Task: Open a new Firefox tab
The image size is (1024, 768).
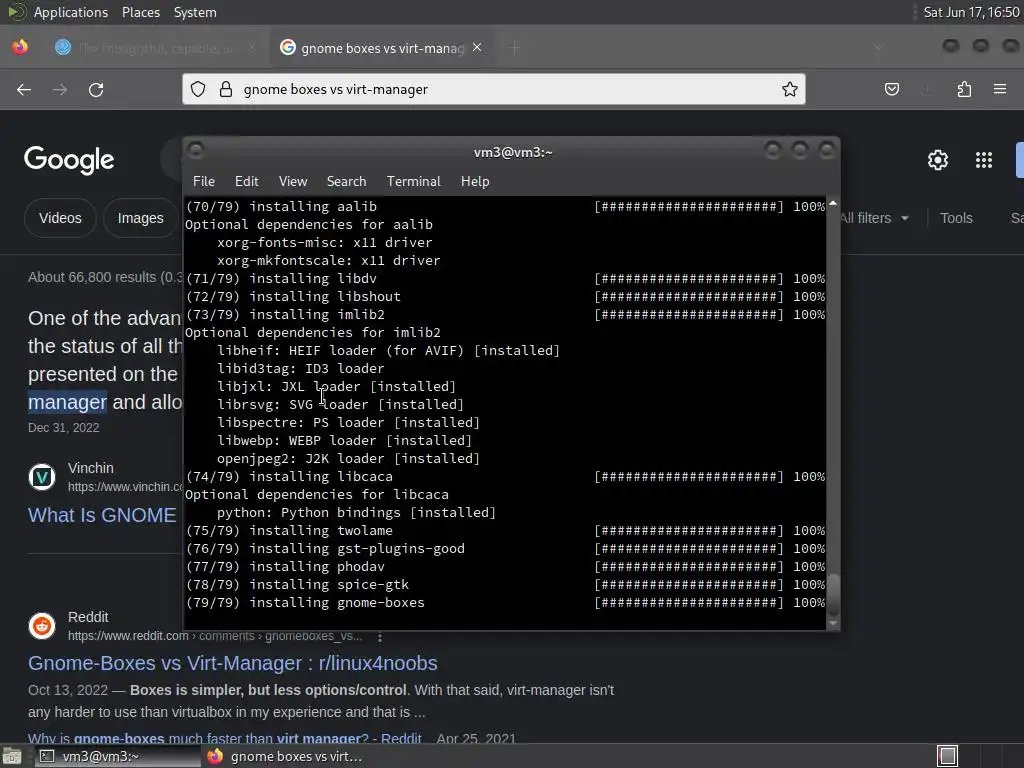Action: 515,47
